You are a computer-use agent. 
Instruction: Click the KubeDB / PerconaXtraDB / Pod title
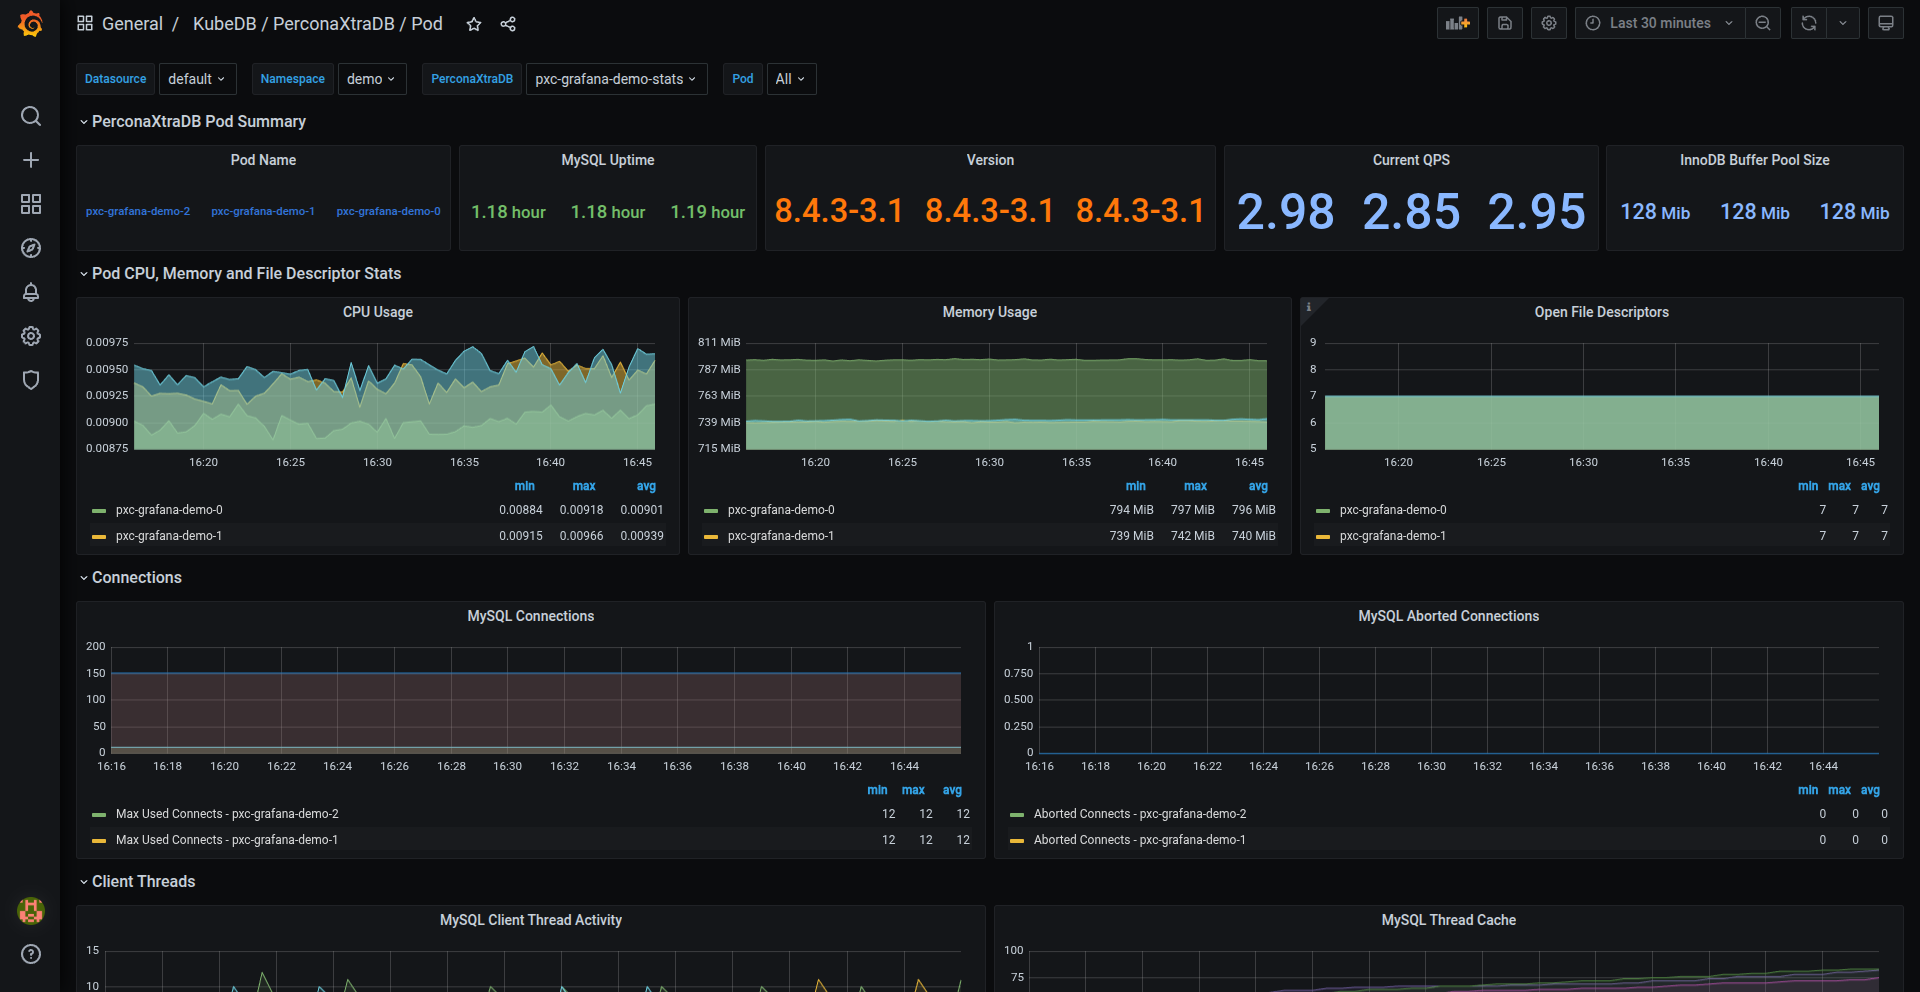point(317,24)
